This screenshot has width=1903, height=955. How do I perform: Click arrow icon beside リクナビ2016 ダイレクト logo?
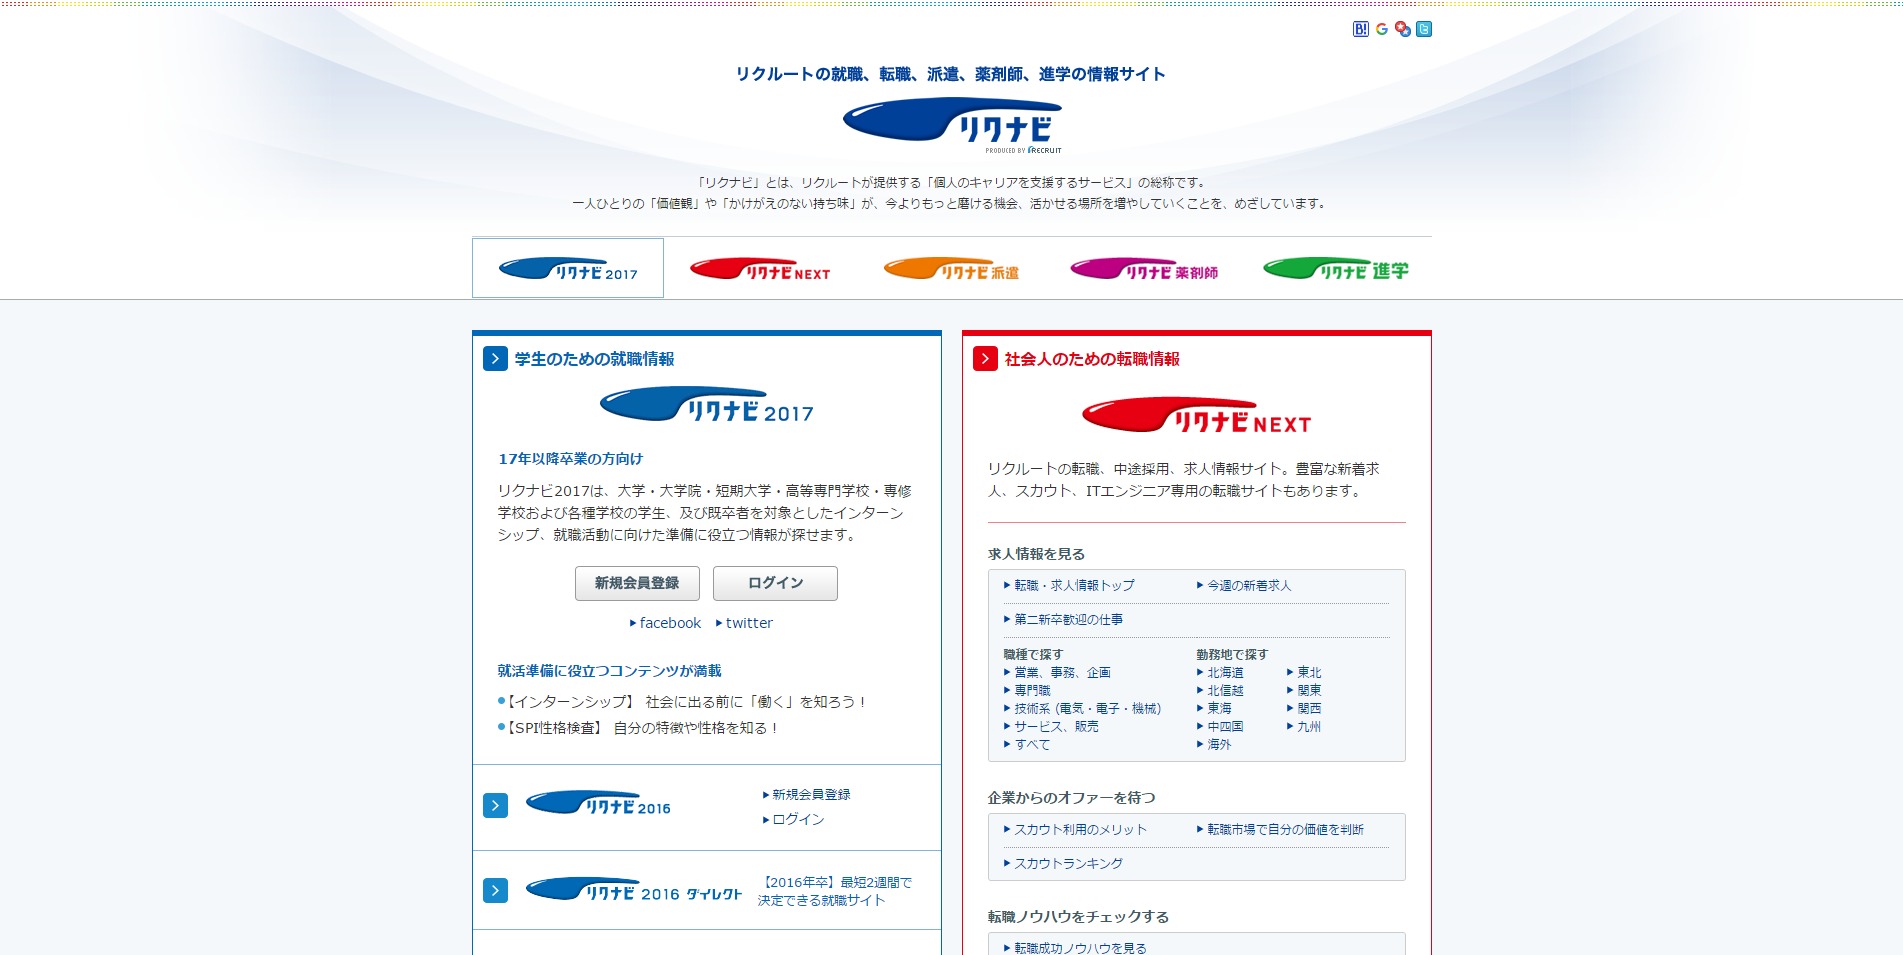(x=495, y=891)
